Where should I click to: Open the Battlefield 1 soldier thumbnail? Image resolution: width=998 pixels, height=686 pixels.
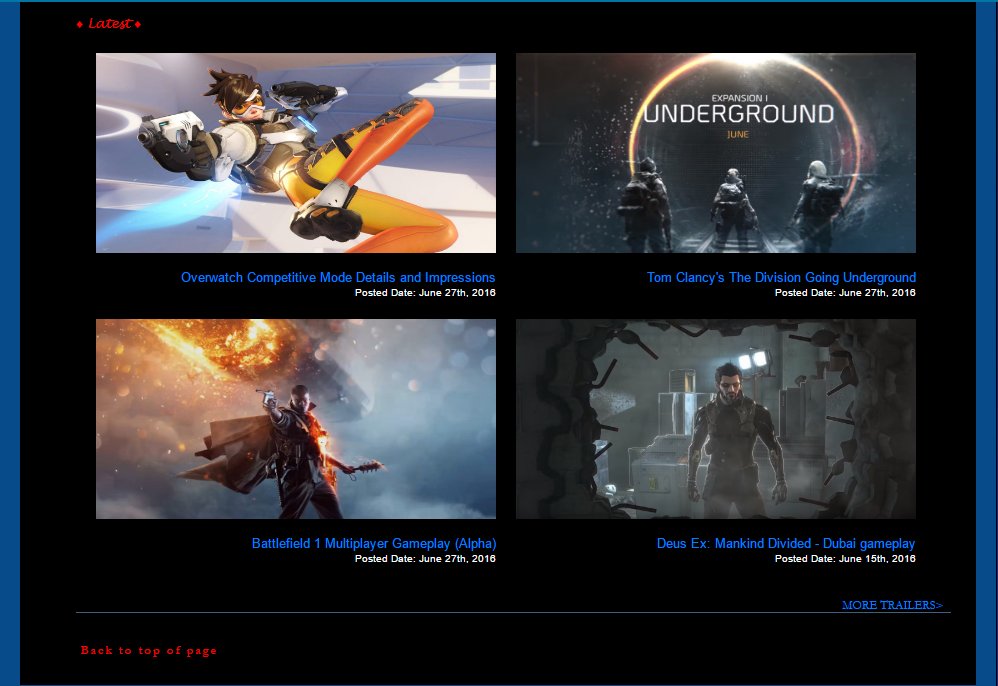tap(296, 419)
